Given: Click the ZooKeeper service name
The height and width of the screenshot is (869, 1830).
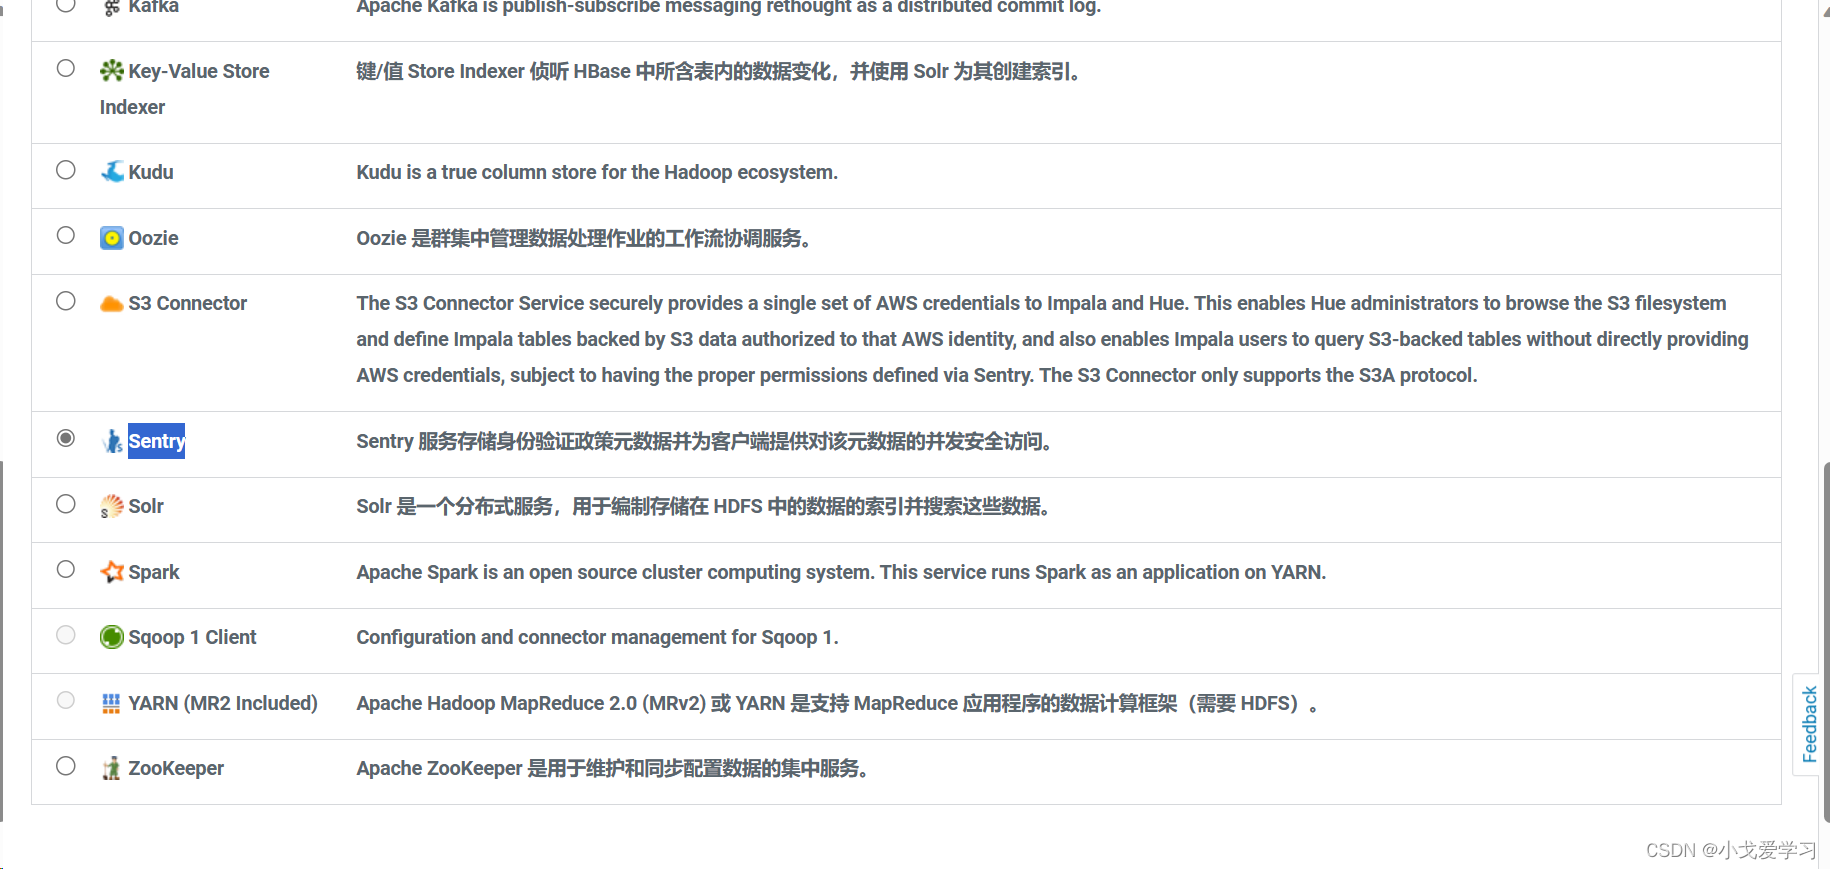Looking at the screenshot, I should click(176, 768).
